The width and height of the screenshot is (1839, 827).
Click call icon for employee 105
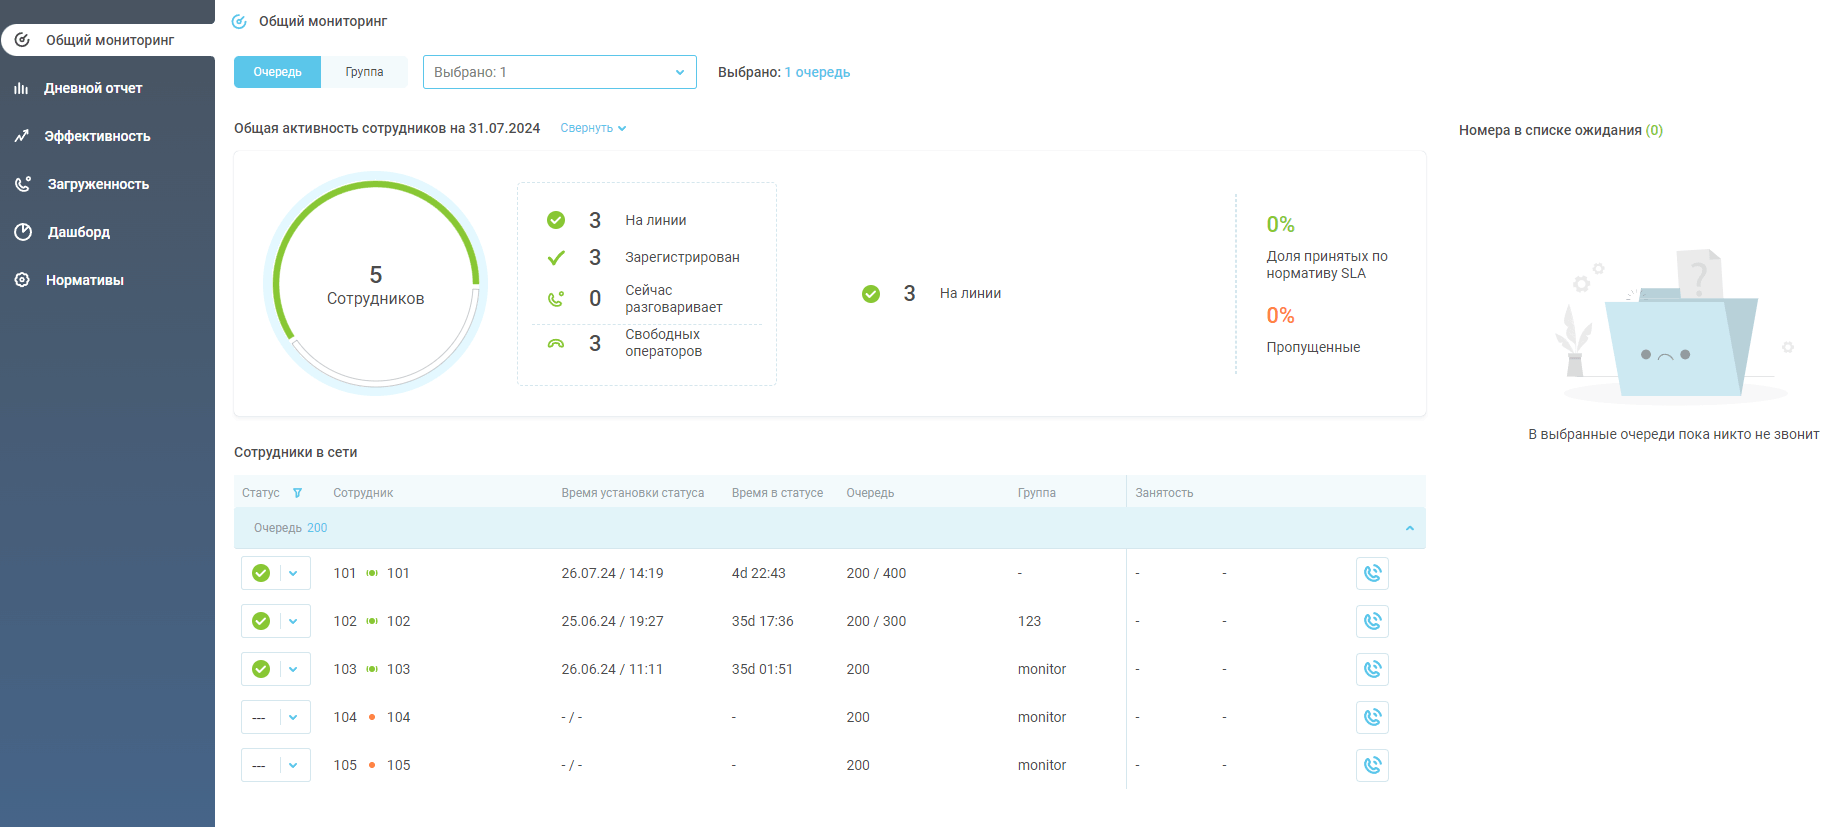tap(1372, 765)
